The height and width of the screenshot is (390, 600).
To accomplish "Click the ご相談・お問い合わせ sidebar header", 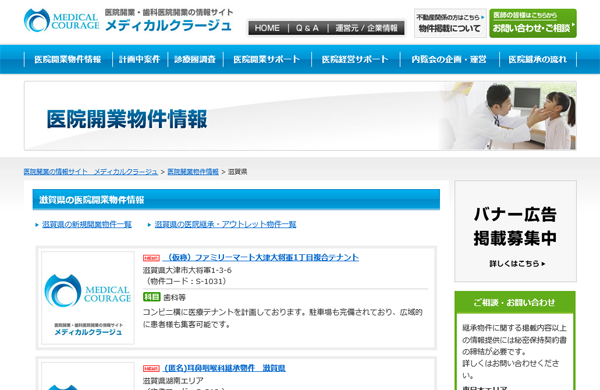I will [515, 302].
